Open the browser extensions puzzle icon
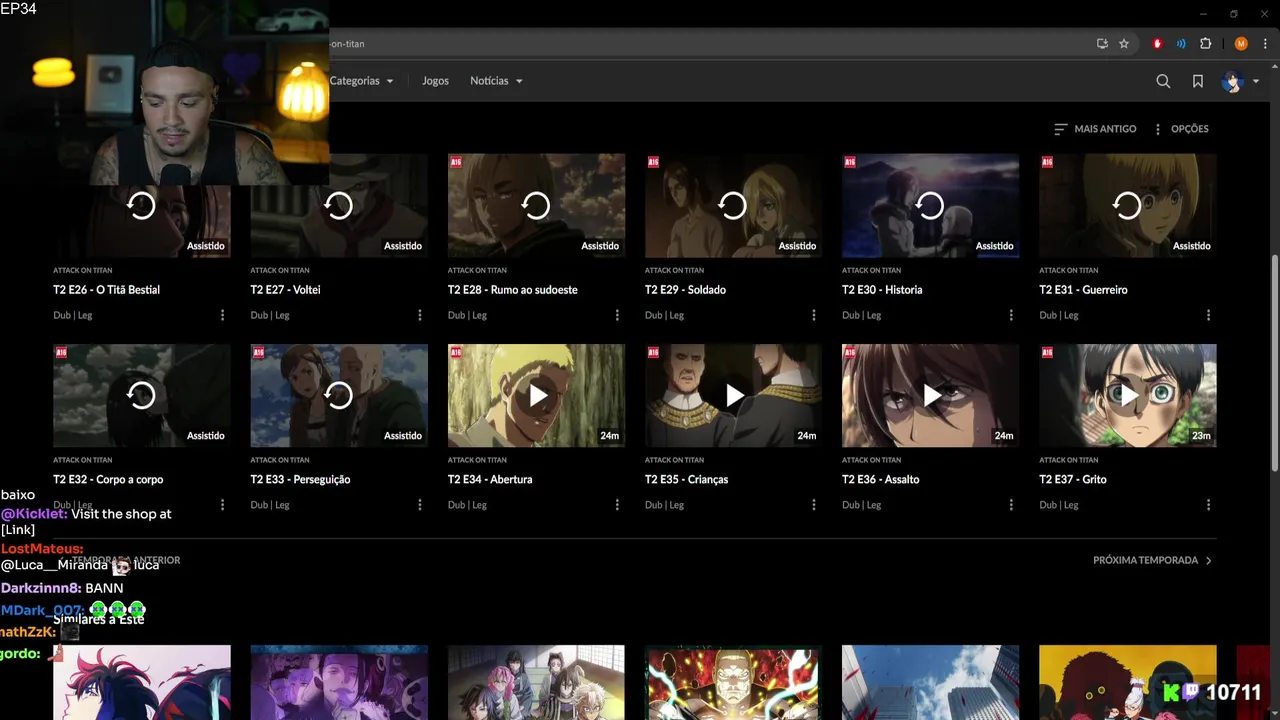Viewport: 1280px width, 720px height. (1205, 44)
